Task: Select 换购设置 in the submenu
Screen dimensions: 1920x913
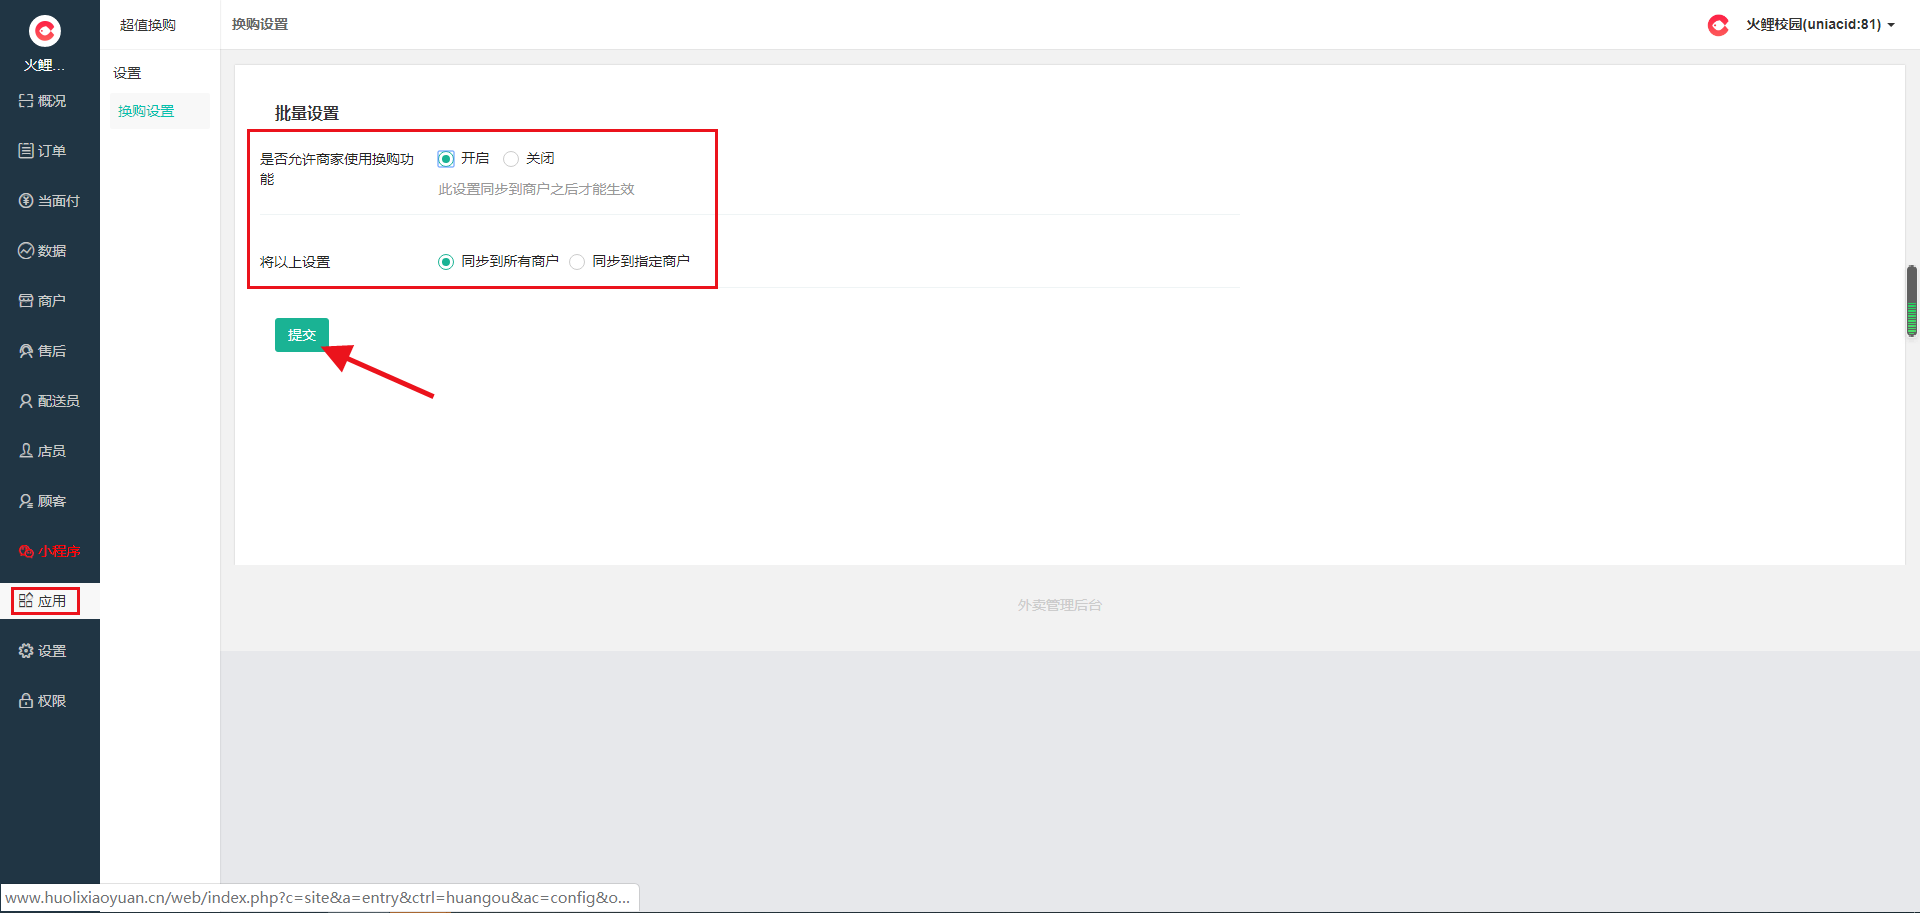Action: click(x=159, y=111)
